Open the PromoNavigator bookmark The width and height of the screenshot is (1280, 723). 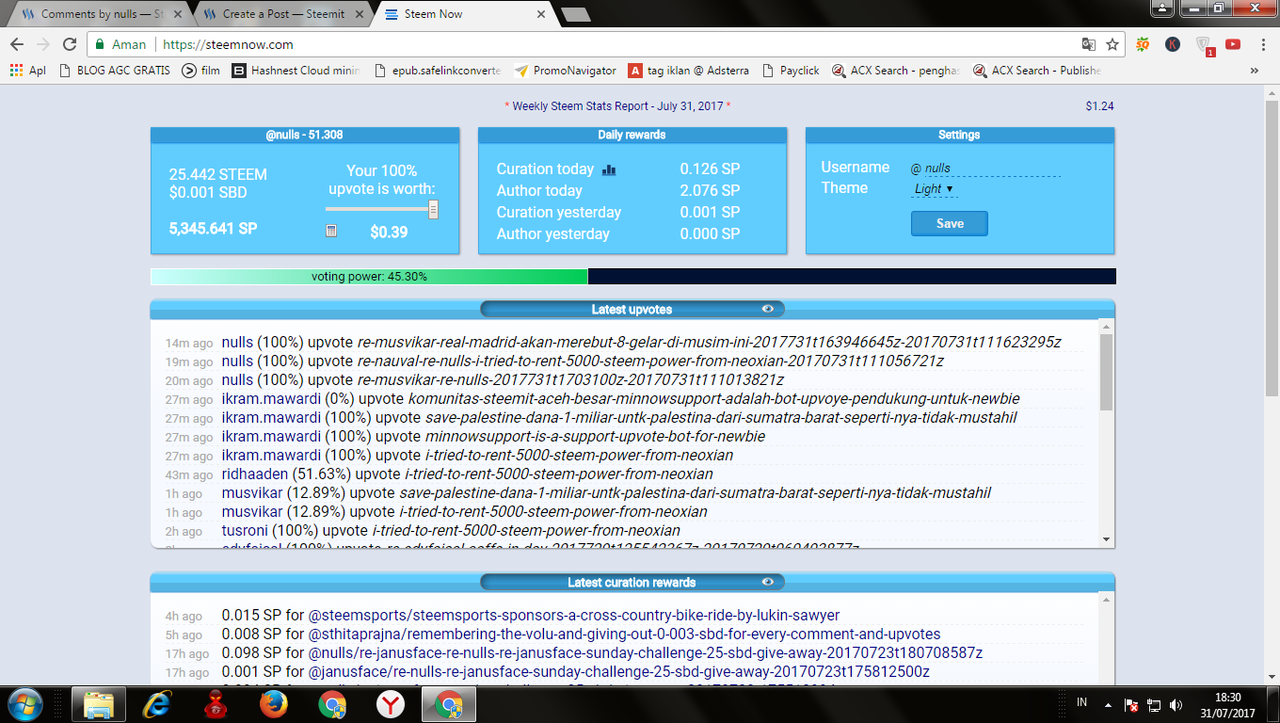[565, 71]
